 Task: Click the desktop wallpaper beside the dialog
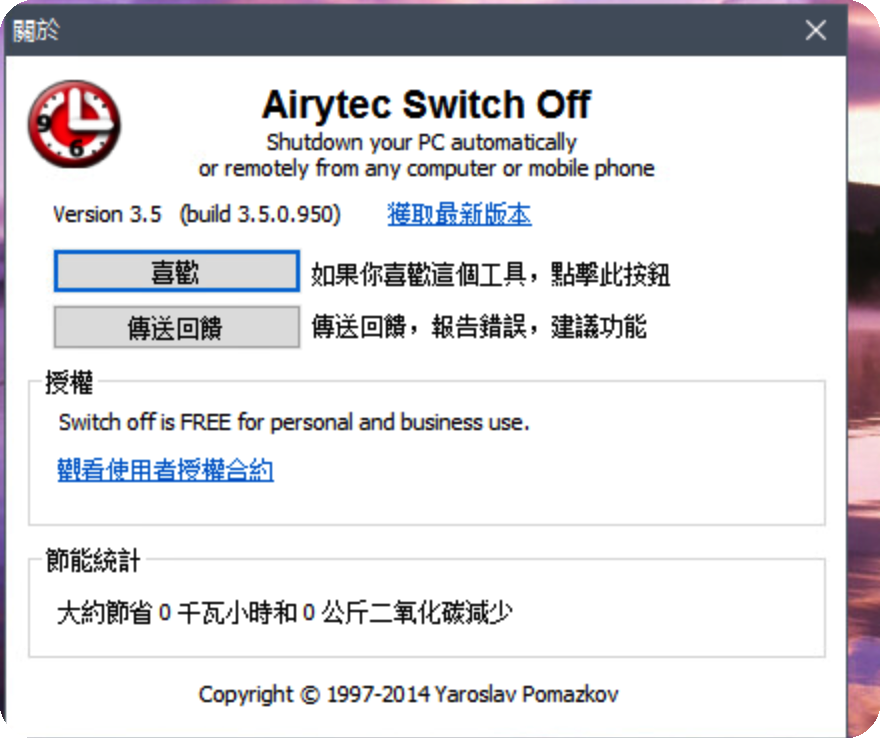(862, 400)
